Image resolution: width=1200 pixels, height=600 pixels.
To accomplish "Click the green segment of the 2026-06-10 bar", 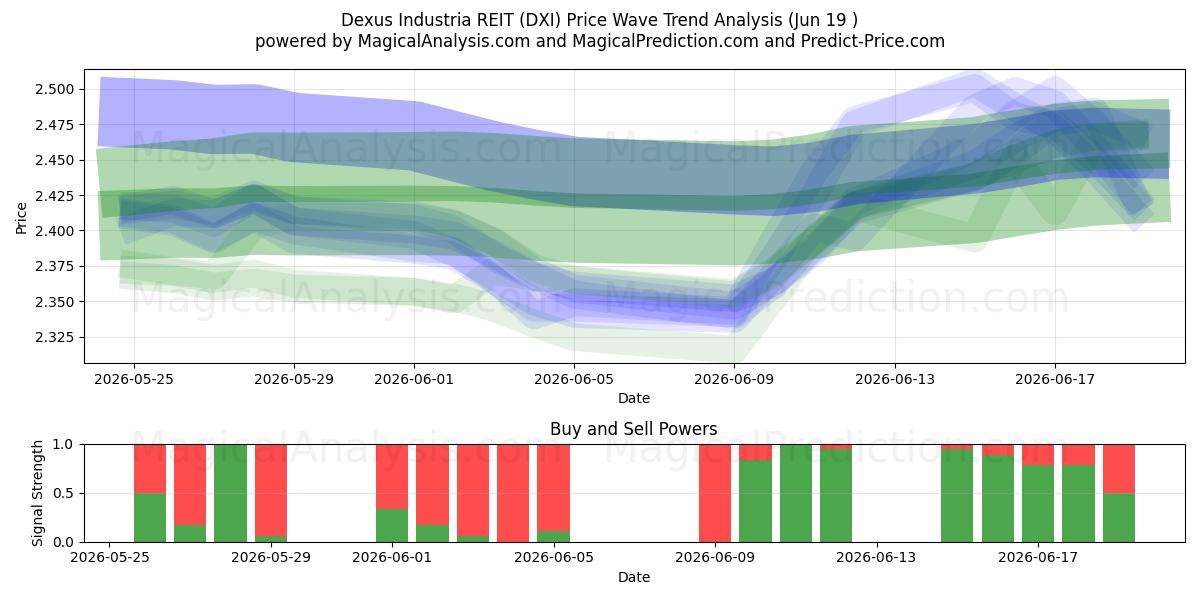I will pos(755,501).
